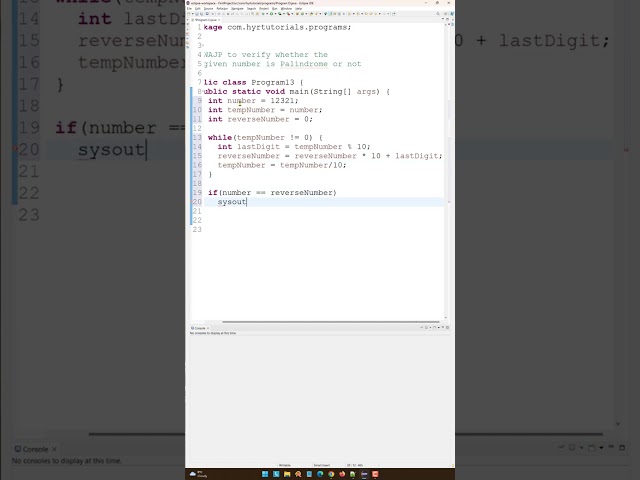Close the Program13.java editor tab
This screenshot has height=480, width=640.
[219, 20]
